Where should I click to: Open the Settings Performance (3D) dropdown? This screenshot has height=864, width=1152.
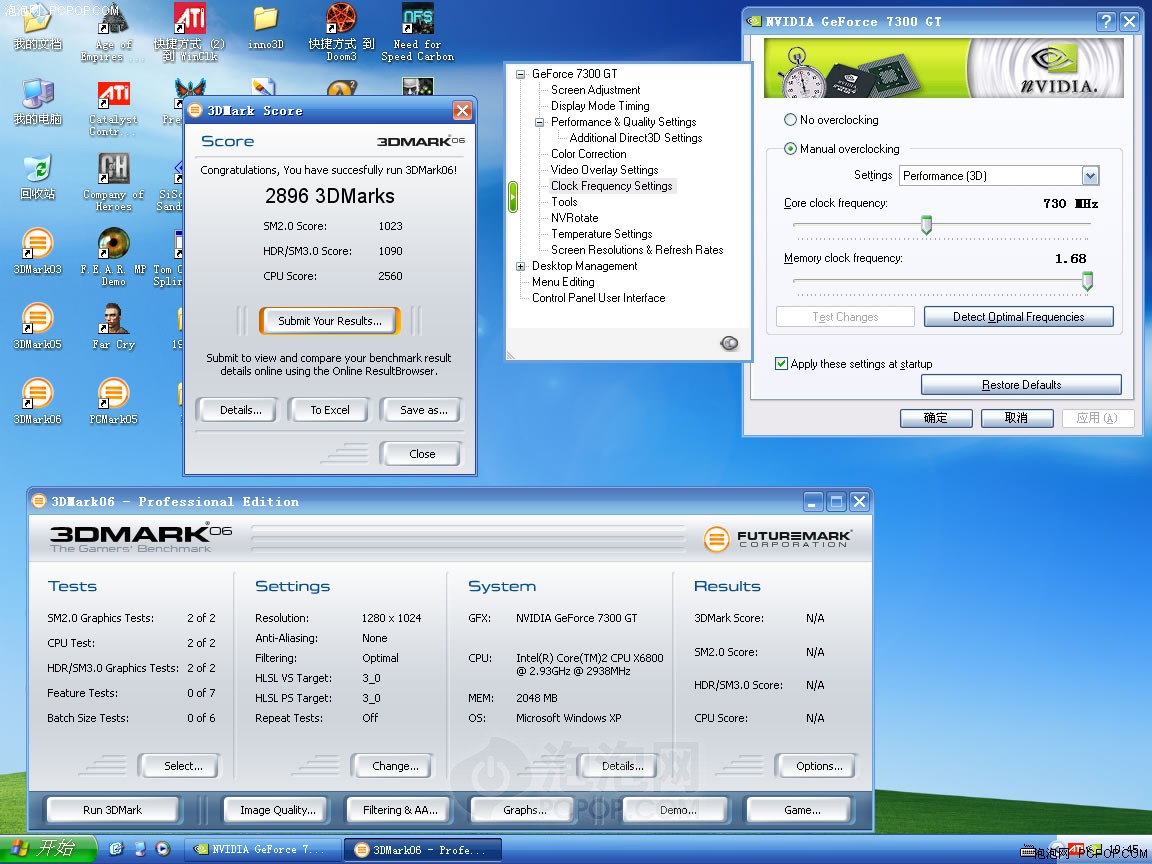pos(999,176)
